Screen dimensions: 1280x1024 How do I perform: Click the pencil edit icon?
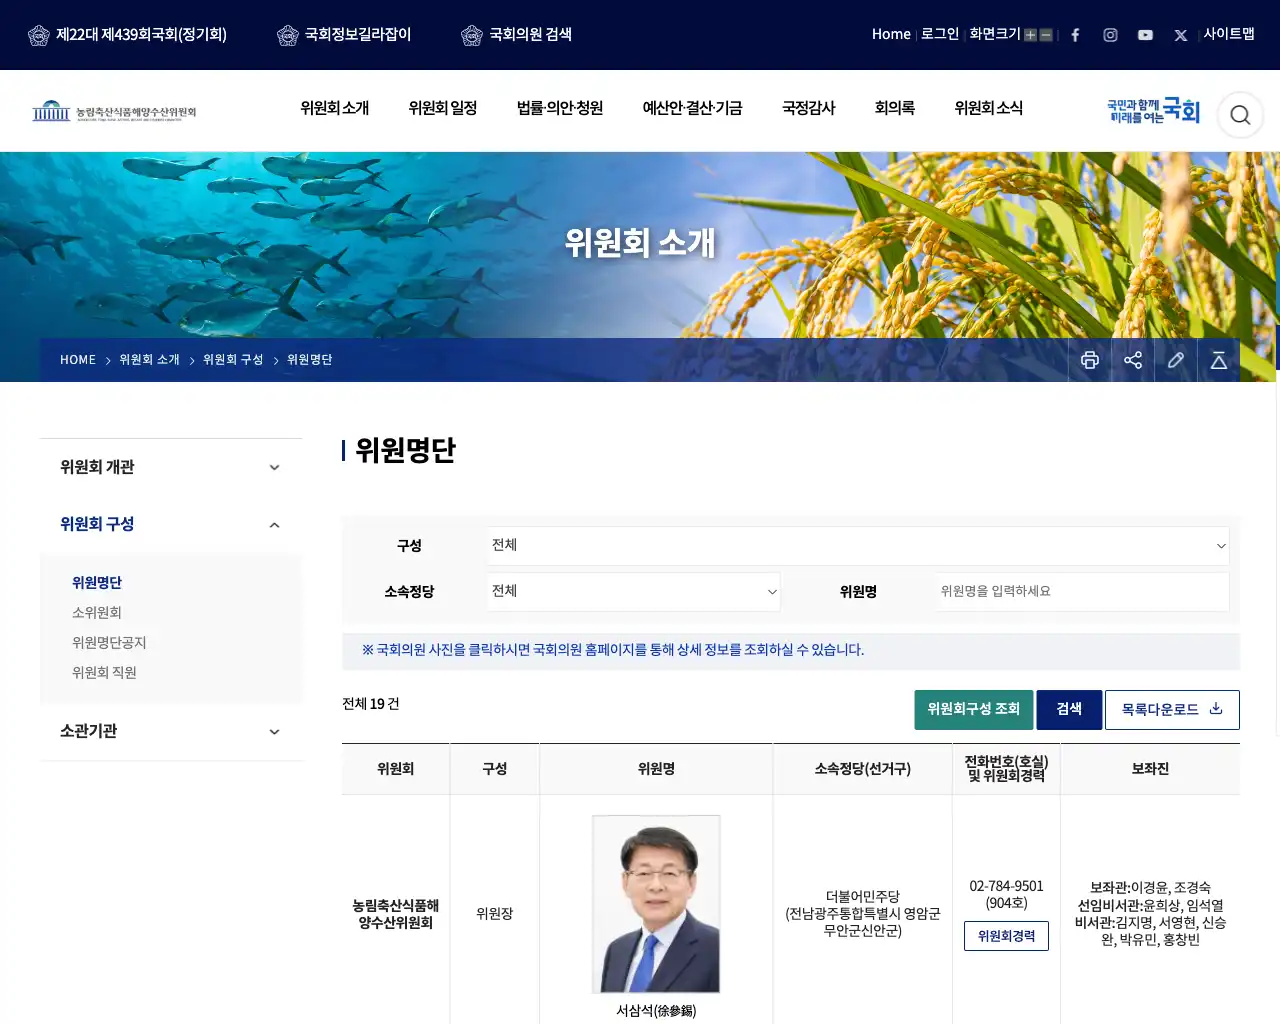click(1176, 360)
